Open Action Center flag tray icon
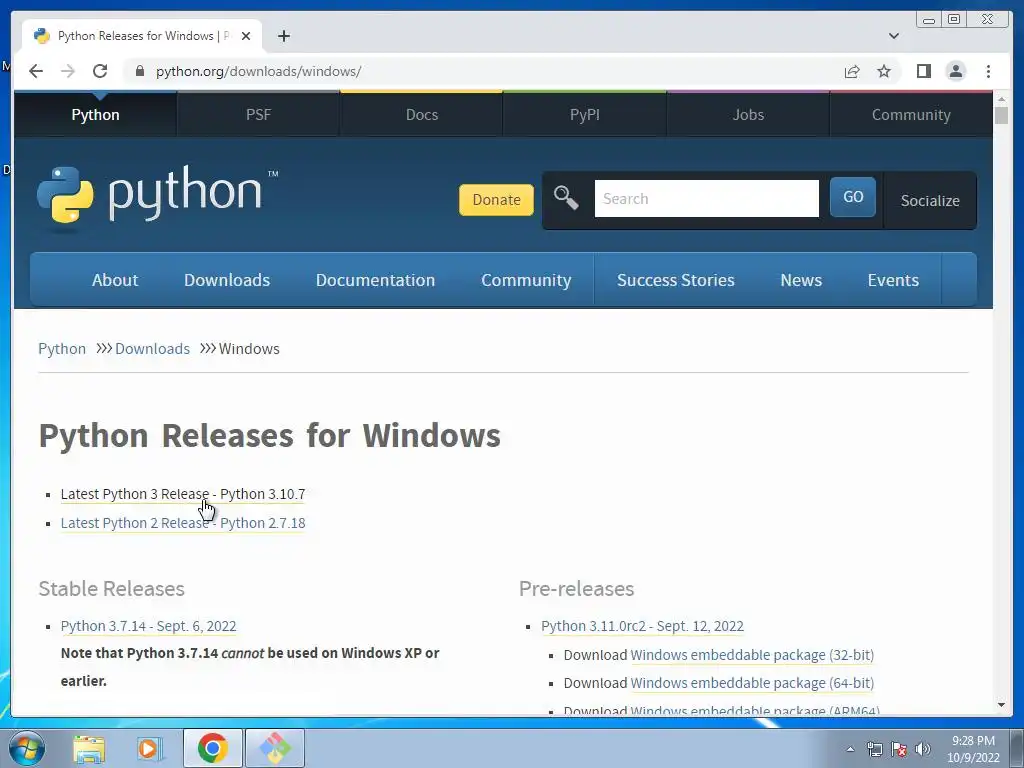1024x768 pixels. [899, 749]
